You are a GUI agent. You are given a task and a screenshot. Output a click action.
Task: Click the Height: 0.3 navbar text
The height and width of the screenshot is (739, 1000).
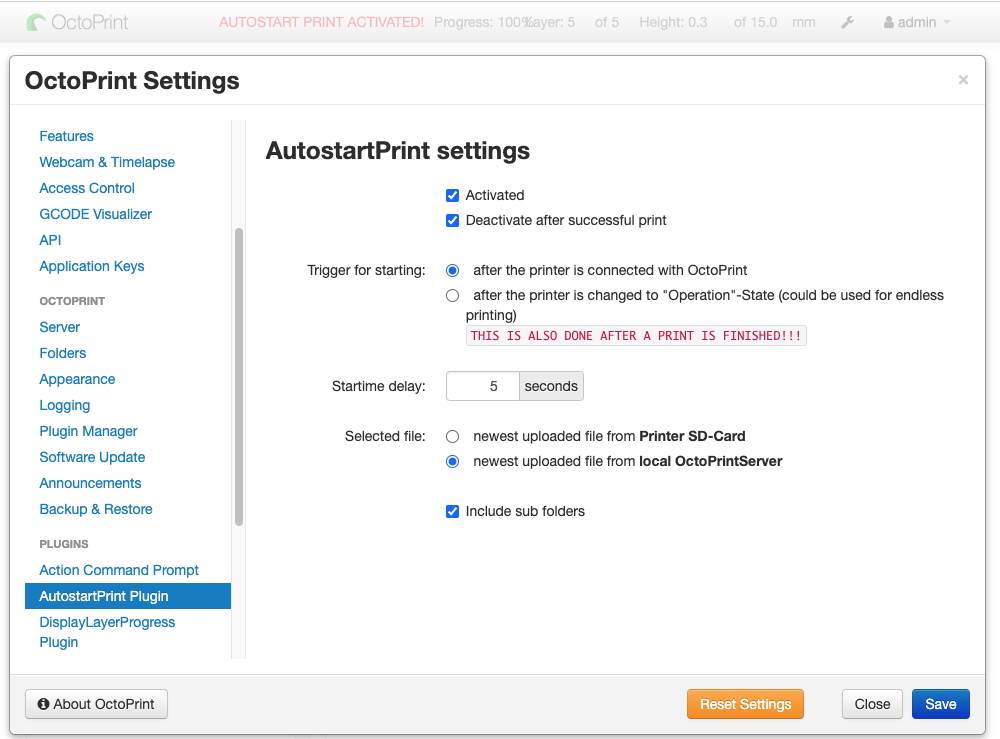tap(673, 22)
